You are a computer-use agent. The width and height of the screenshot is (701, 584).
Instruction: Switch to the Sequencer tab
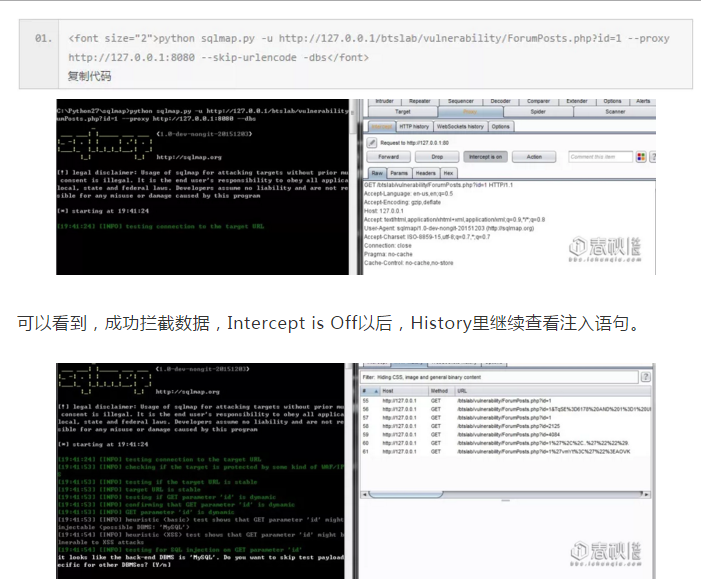460,101
